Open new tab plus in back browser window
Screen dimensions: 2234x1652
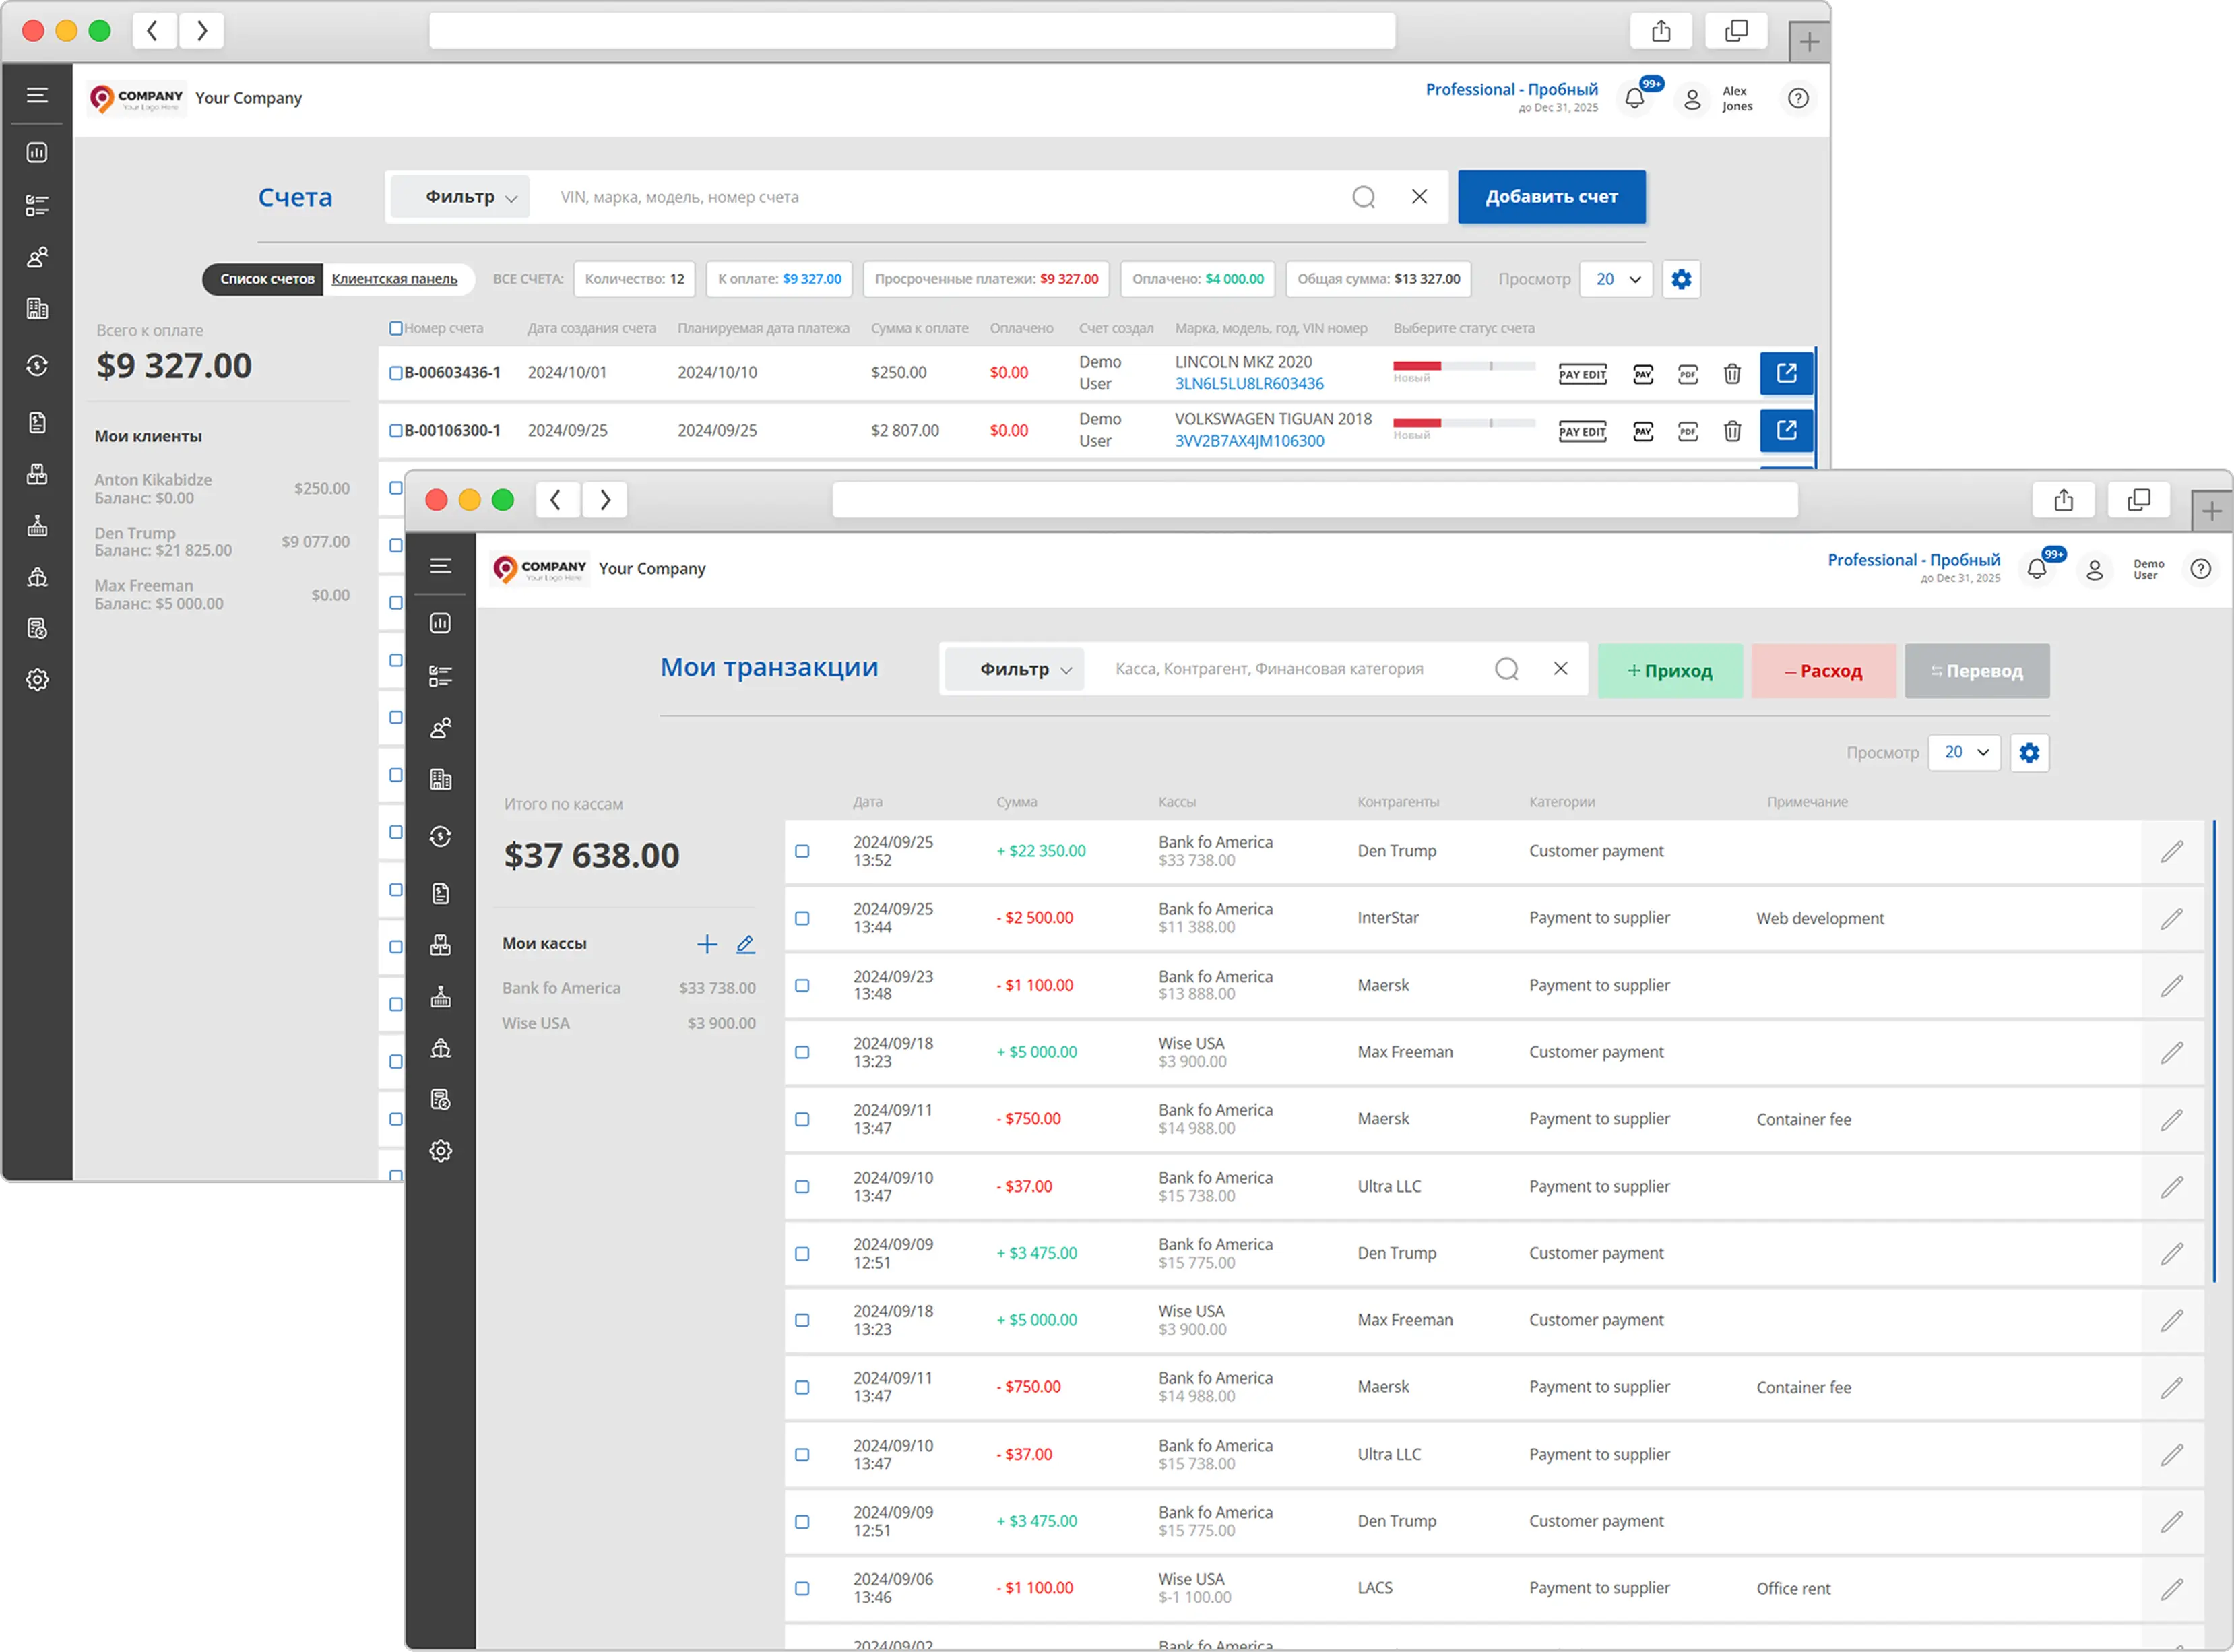coord(1809,42)
